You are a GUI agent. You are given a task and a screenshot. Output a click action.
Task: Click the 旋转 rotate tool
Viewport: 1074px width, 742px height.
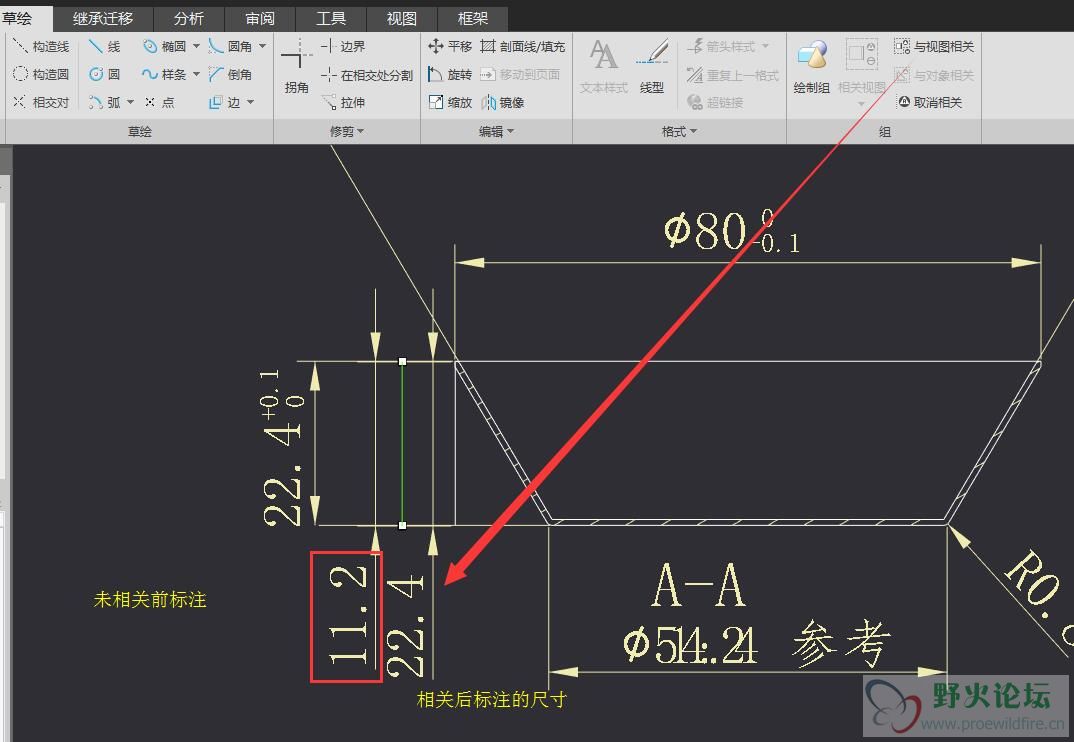point(450,74)
